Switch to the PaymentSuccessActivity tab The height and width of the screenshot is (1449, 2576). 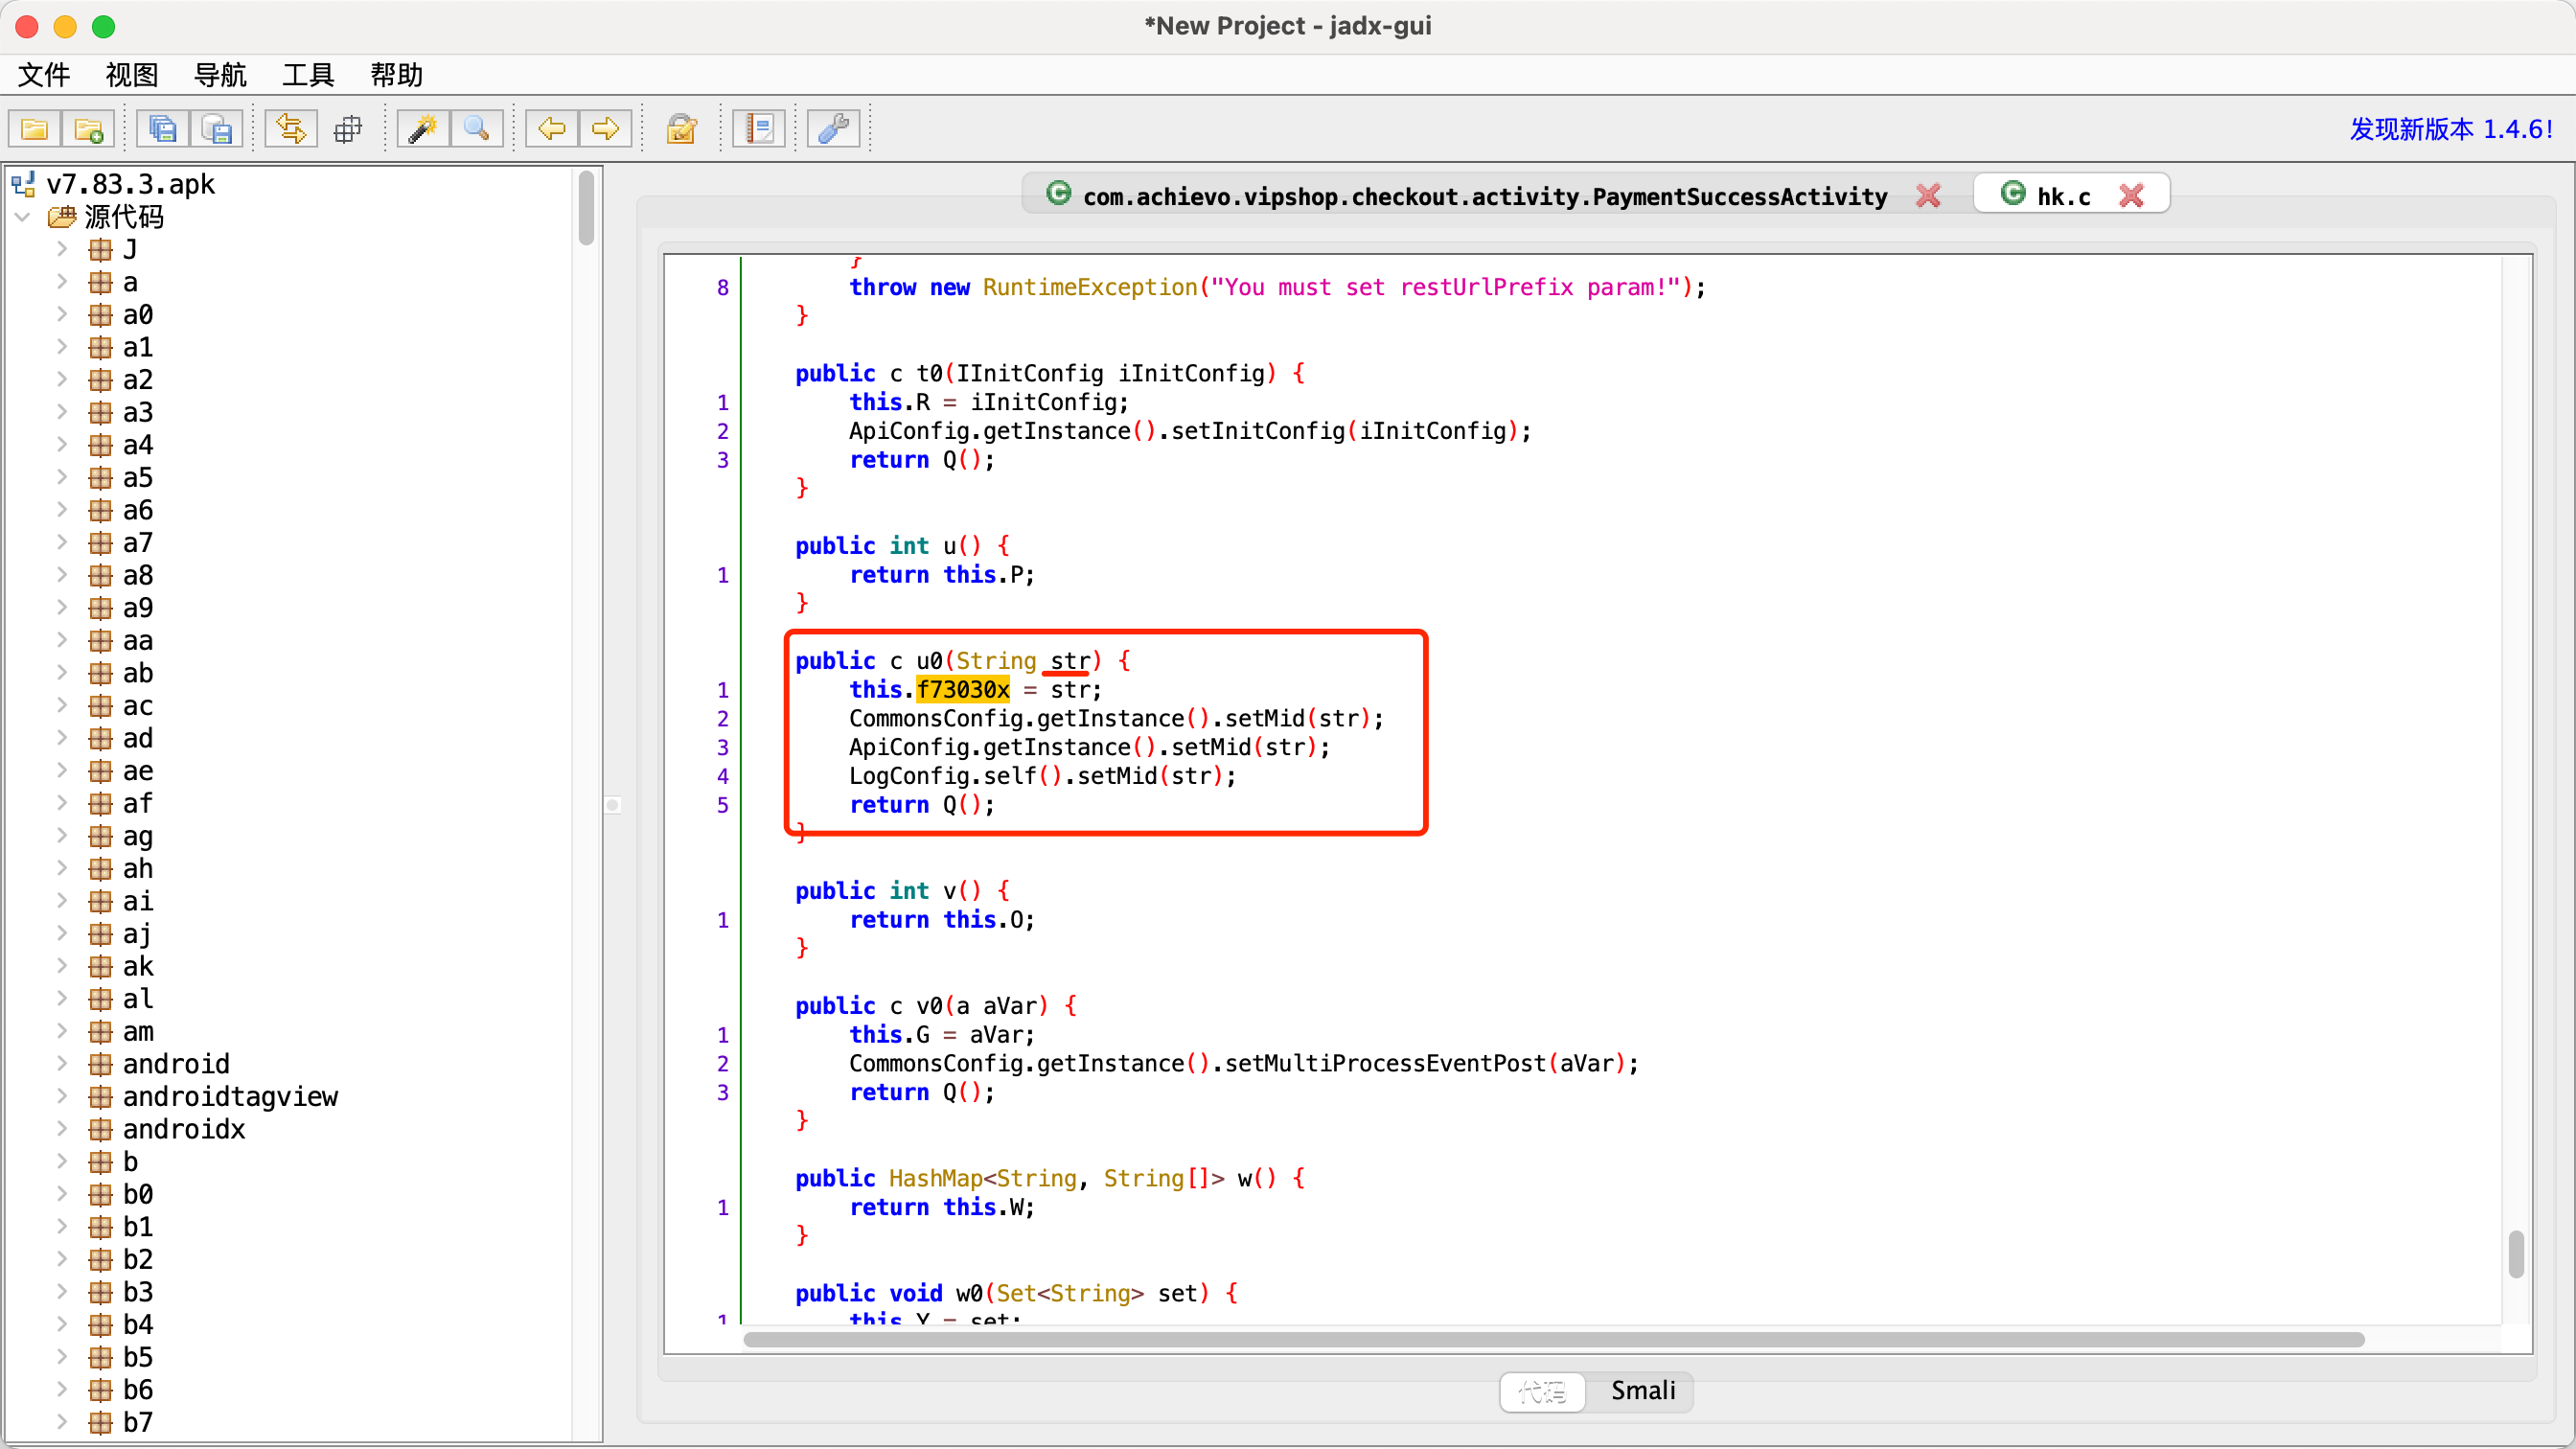click(1485, 196)
